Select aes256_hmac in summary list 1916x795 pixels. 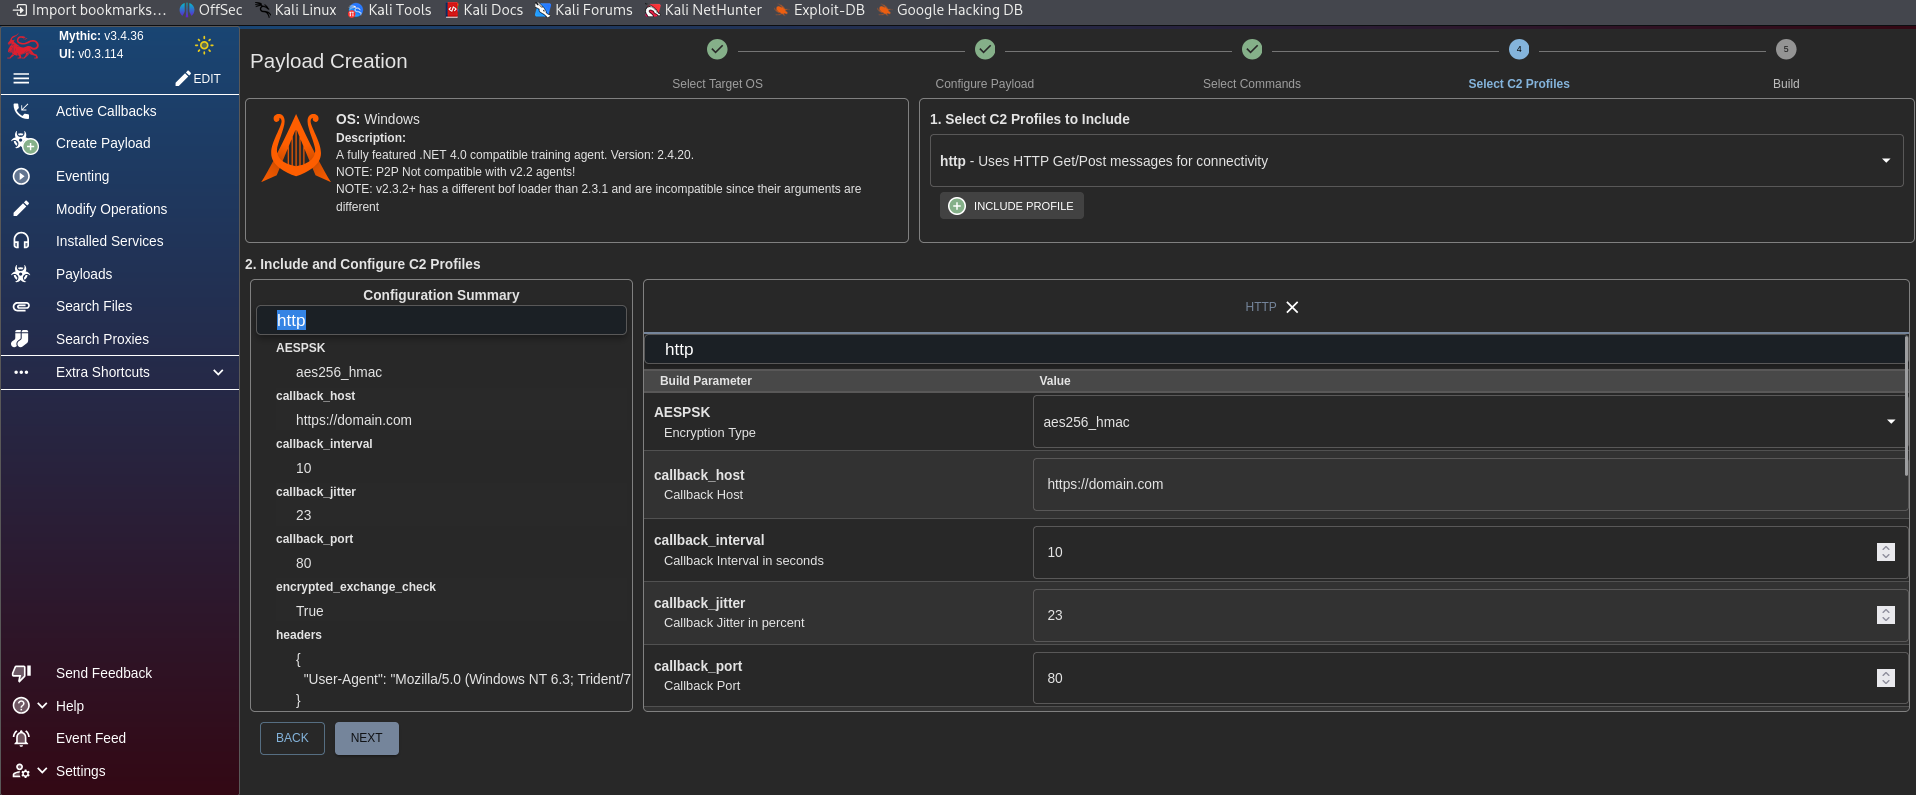point(339,372)
